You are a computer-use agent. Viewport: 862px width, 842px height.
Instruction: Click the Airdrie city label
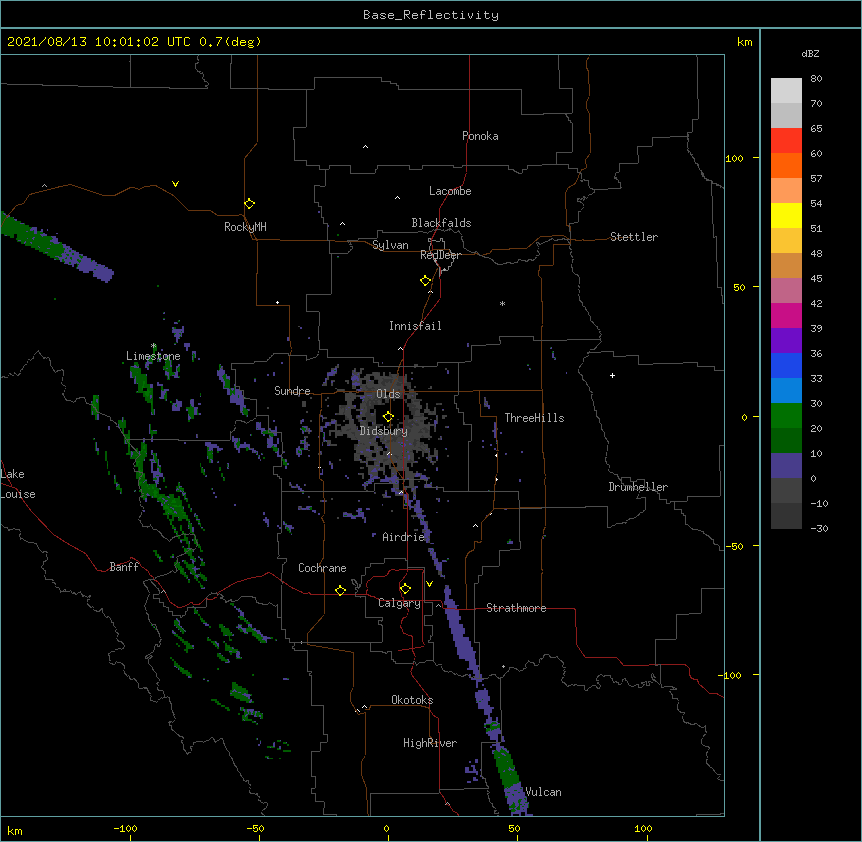tap(404, 537)
